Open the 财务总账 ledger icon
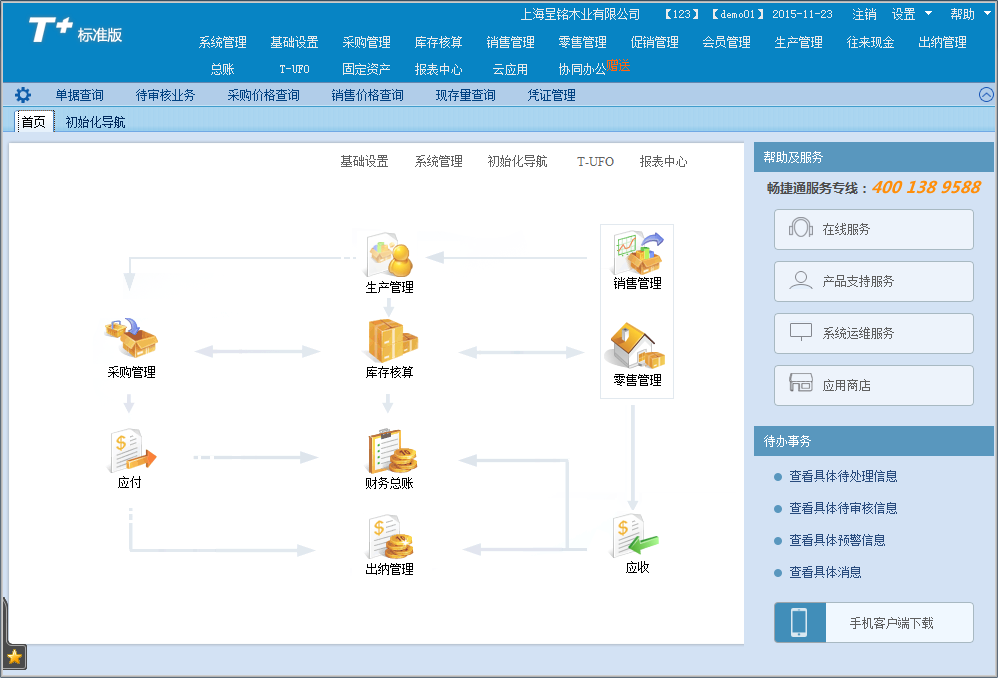This screenshot has height=678, width=998. (x=389, y=451)
